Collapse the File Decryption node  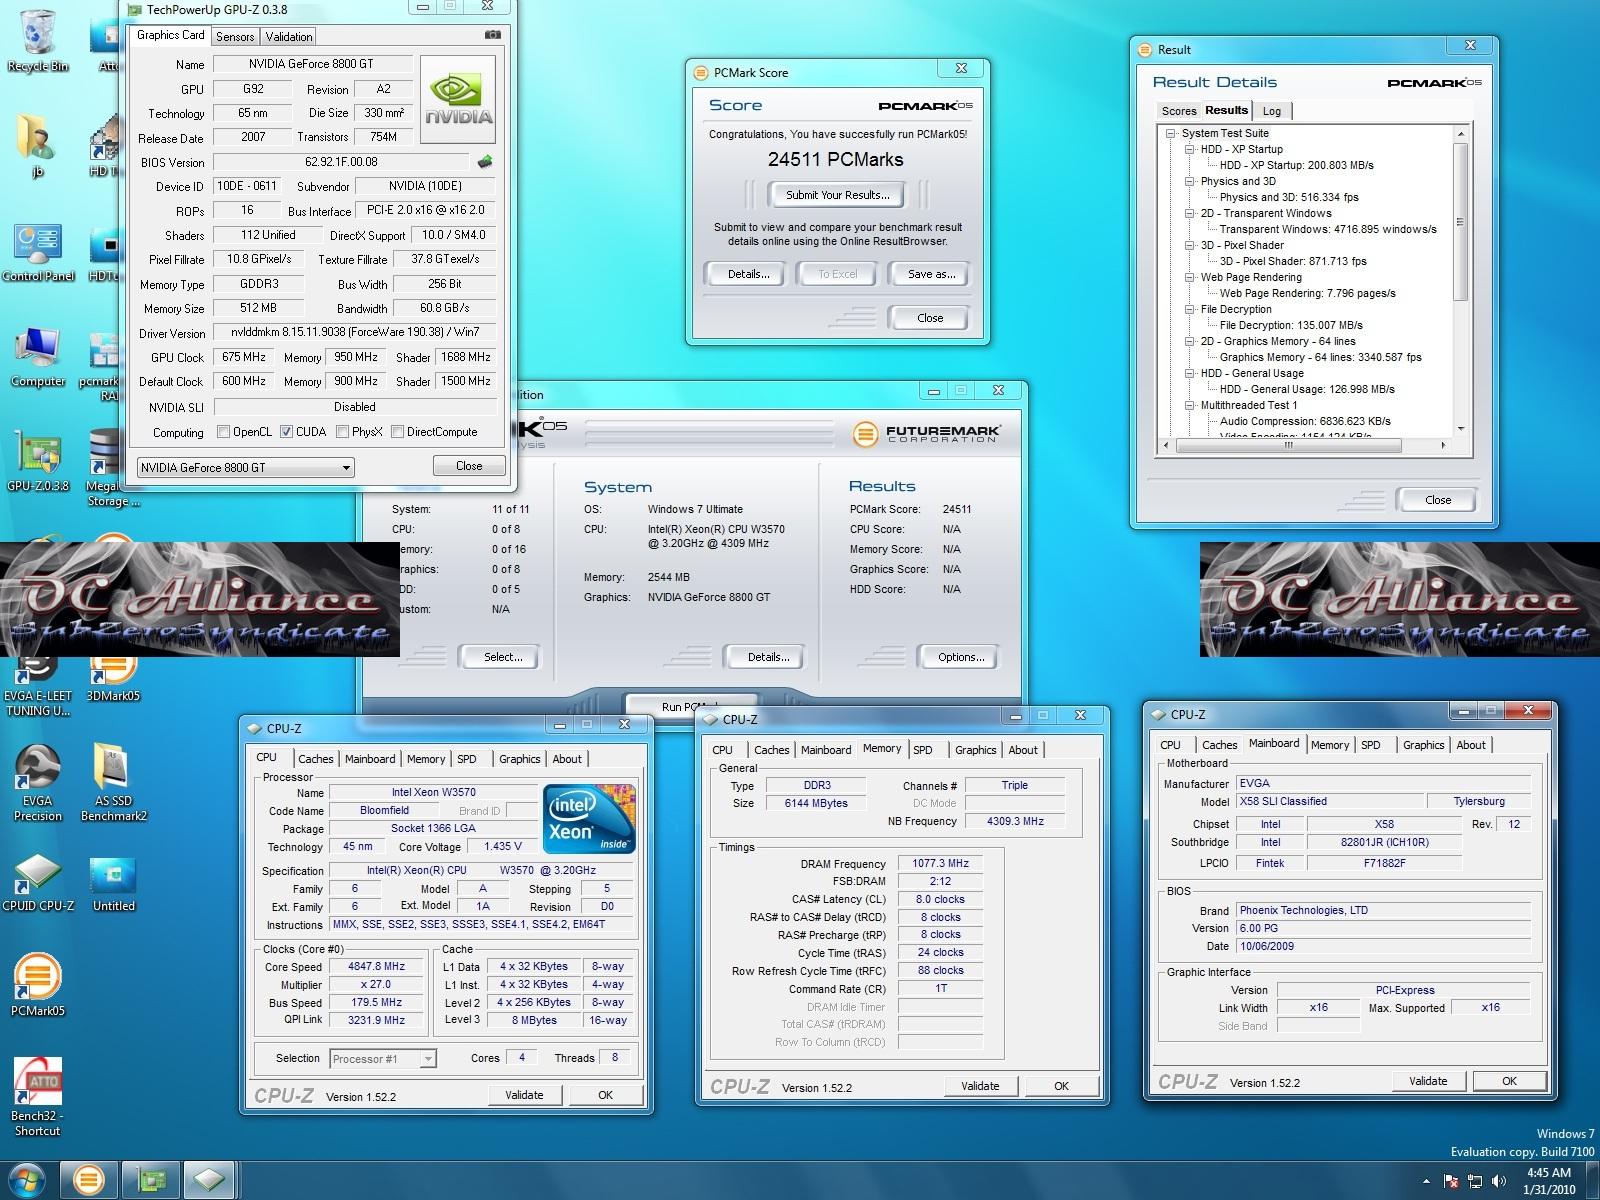tap(1190, 309)
